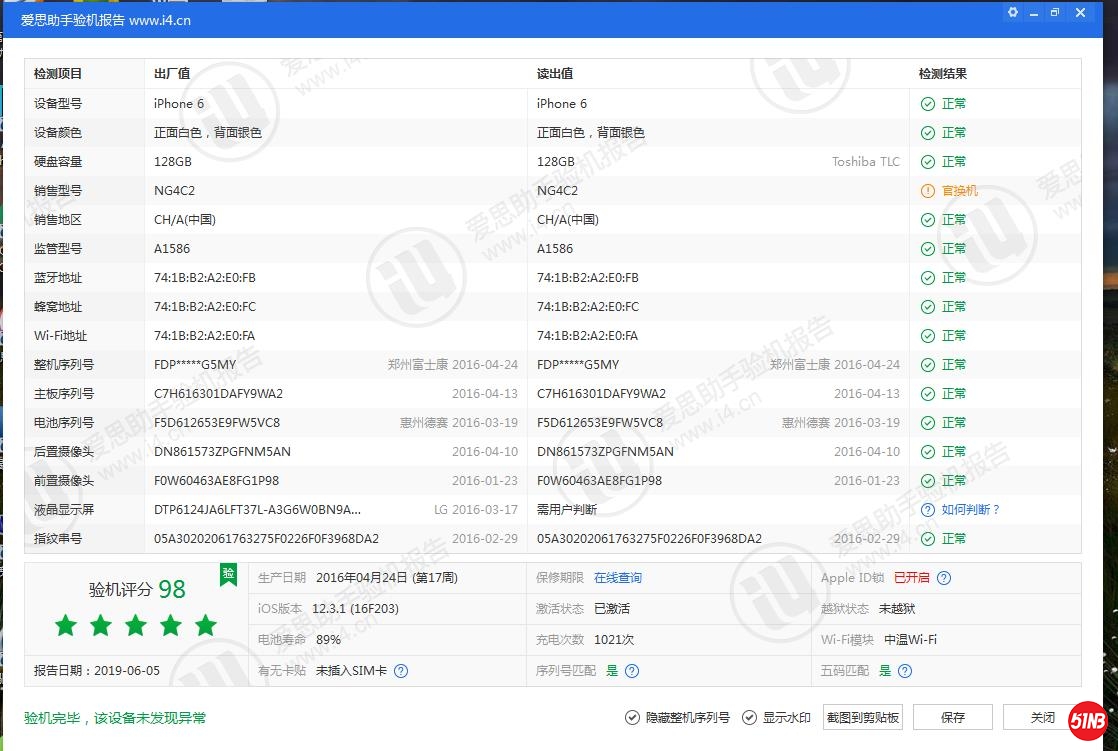The width and height of the screenshot is (1118, 751).
Task: Click the 关闭 button at bottom
Action: pyautogui.click(x=1042, y=718)
